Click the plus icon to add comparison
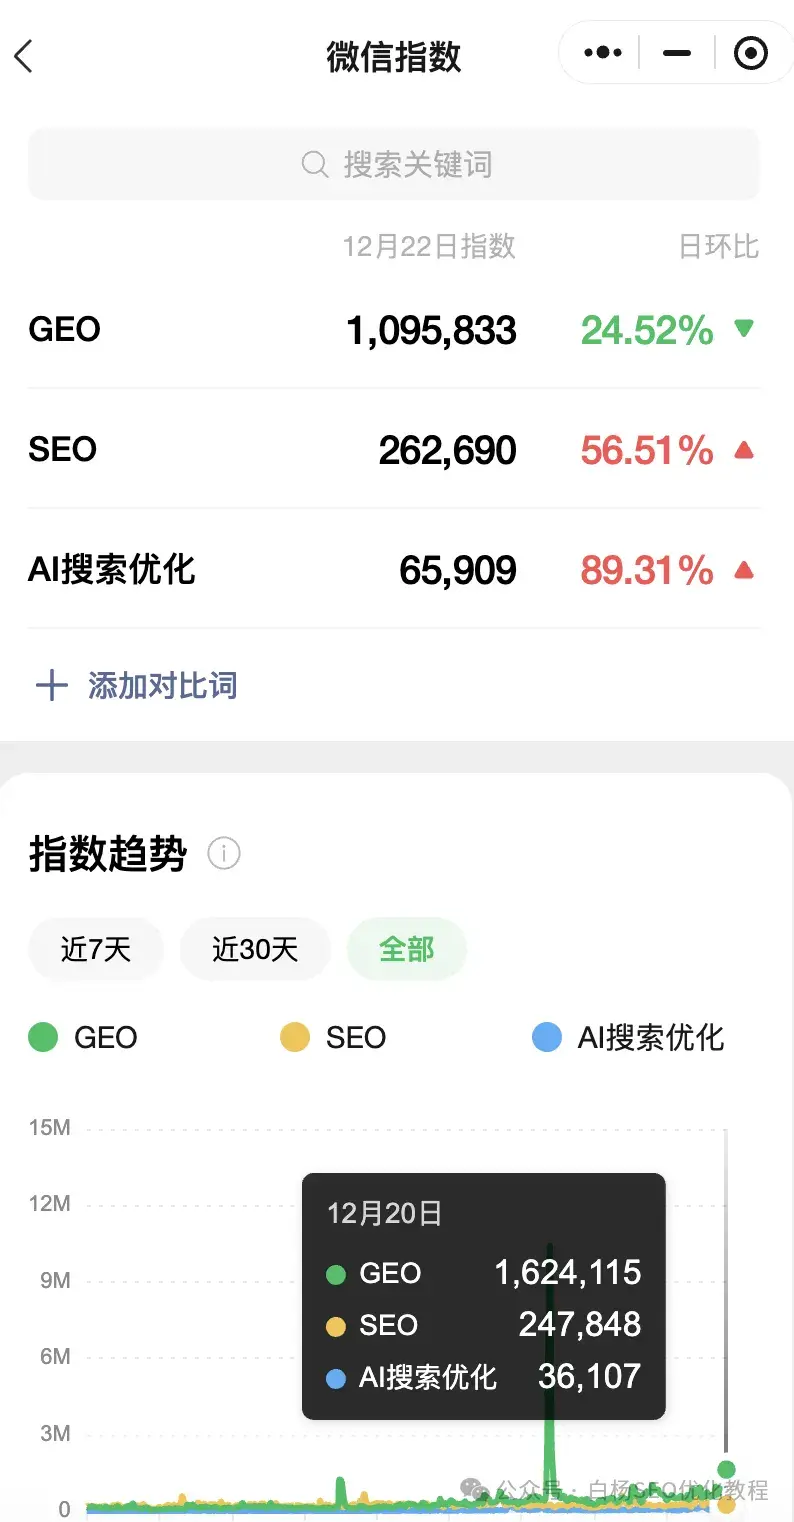This screenshot has height=1522, width=794. (x=51, y=686)
